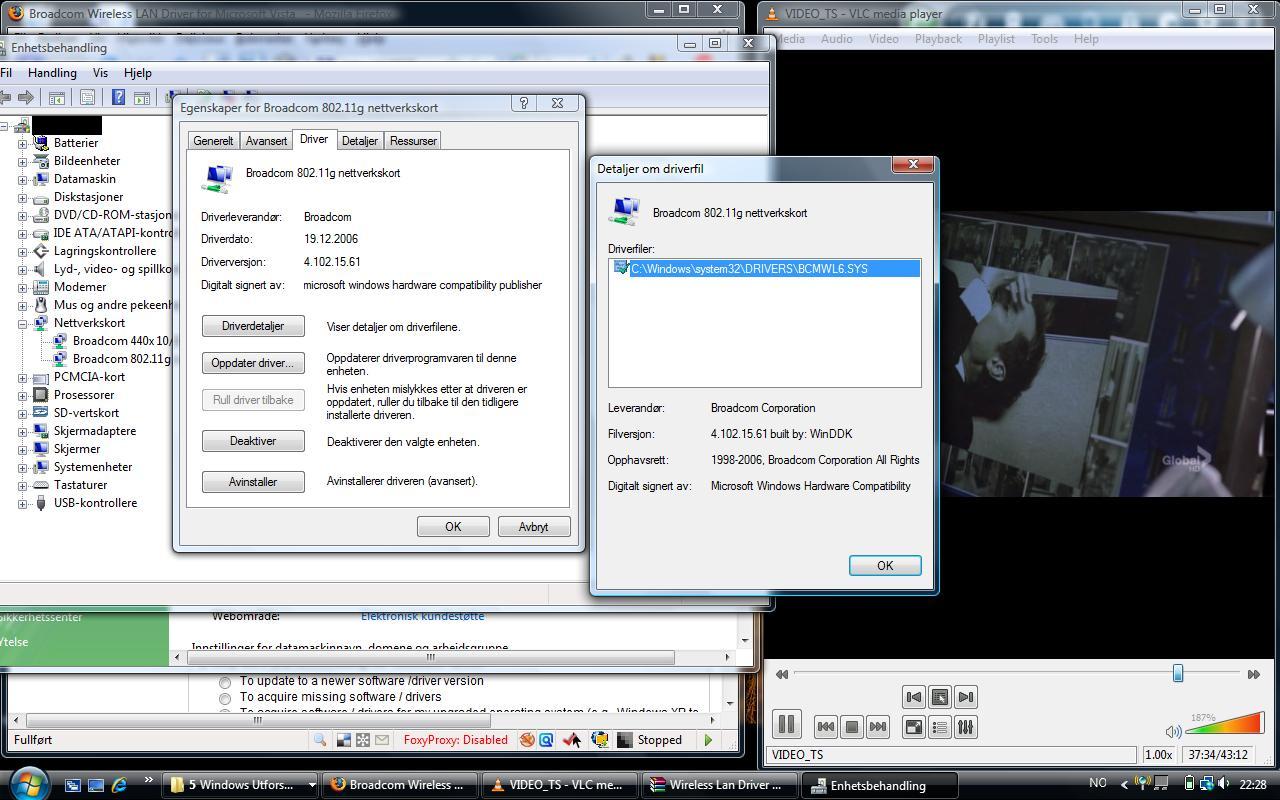1280x800 pixels.
Task: Open the VLC Video menu
Action: pyautogui.click(x=883, y=39)
